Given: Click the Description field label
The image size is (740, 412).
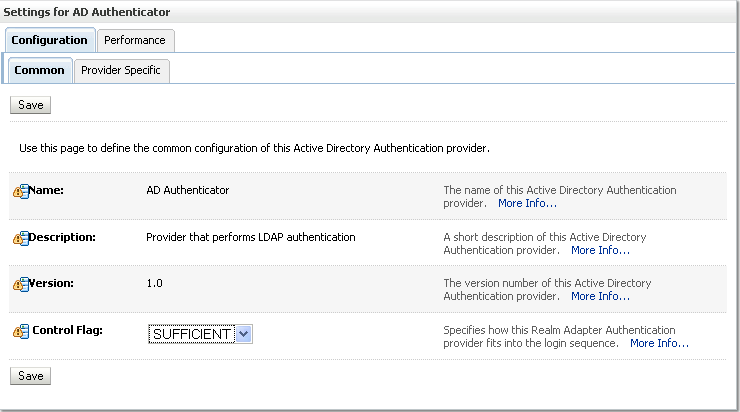Looking at the screenshot, I should (62, 237).
